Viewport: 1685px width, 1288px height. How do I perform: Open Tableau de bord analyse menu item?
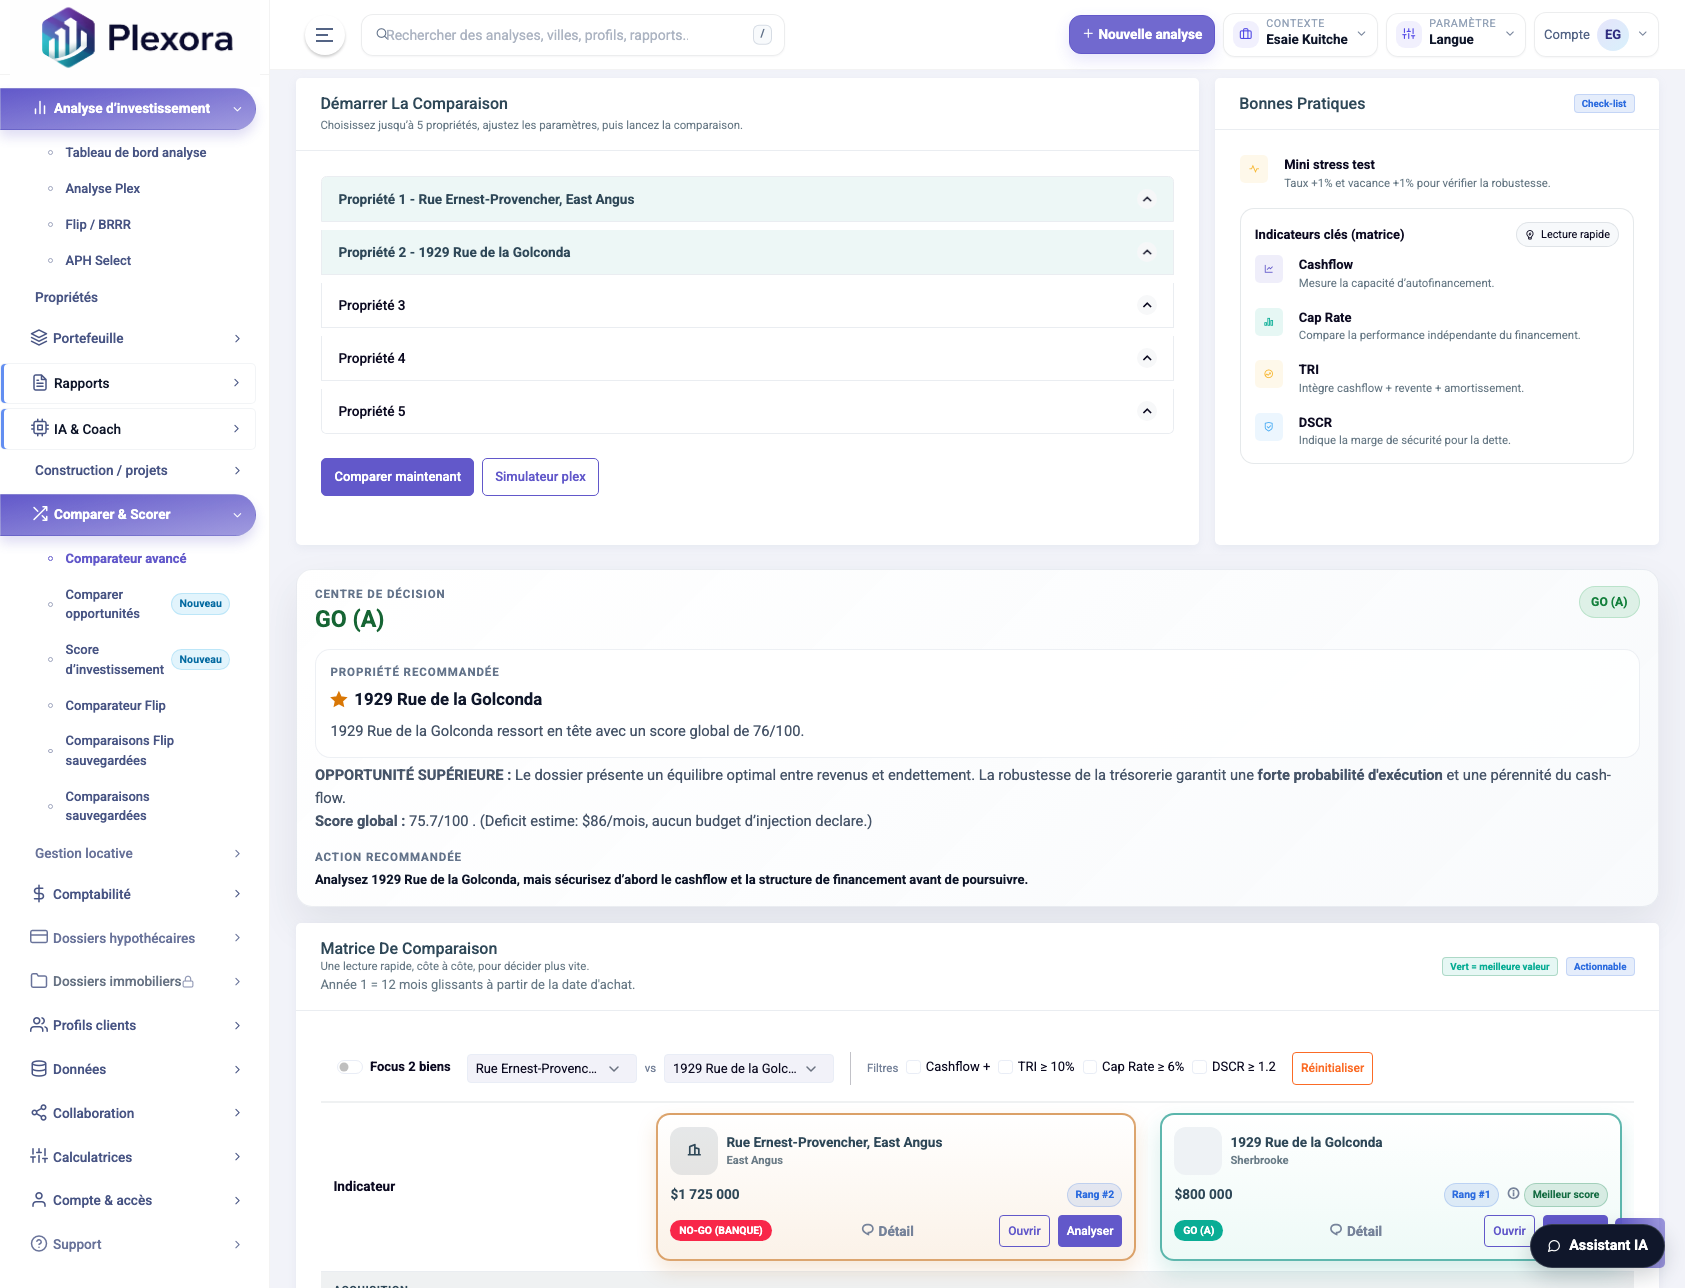(136, 153)
